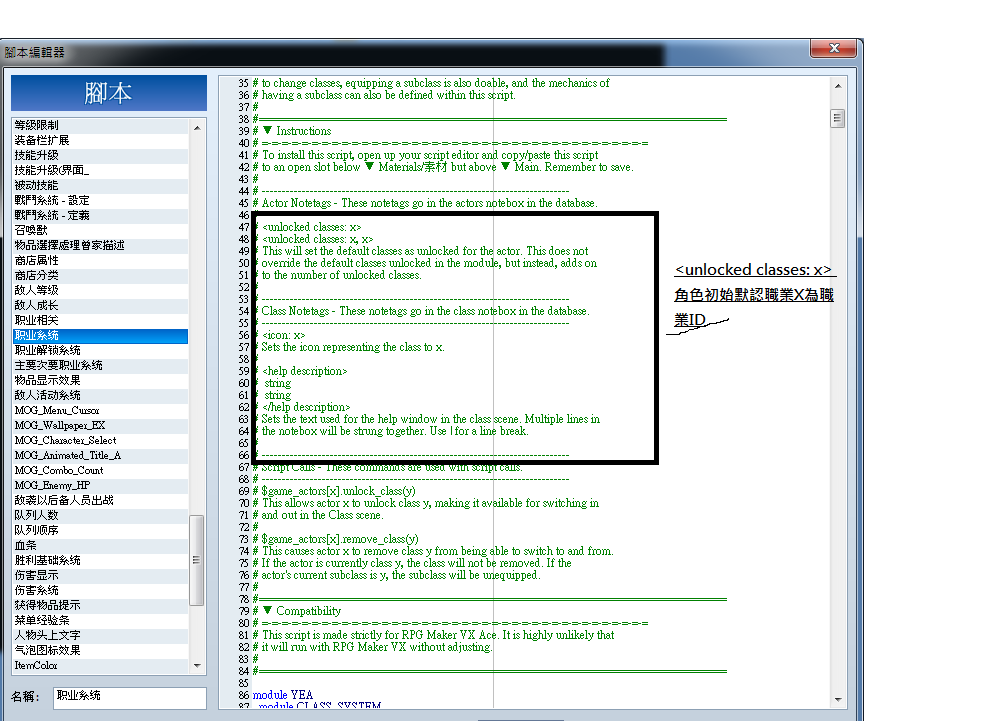Pick the 召喚獸 script
Screen dimensions: 997x721
pyautogui.click(x=100, y=230)
